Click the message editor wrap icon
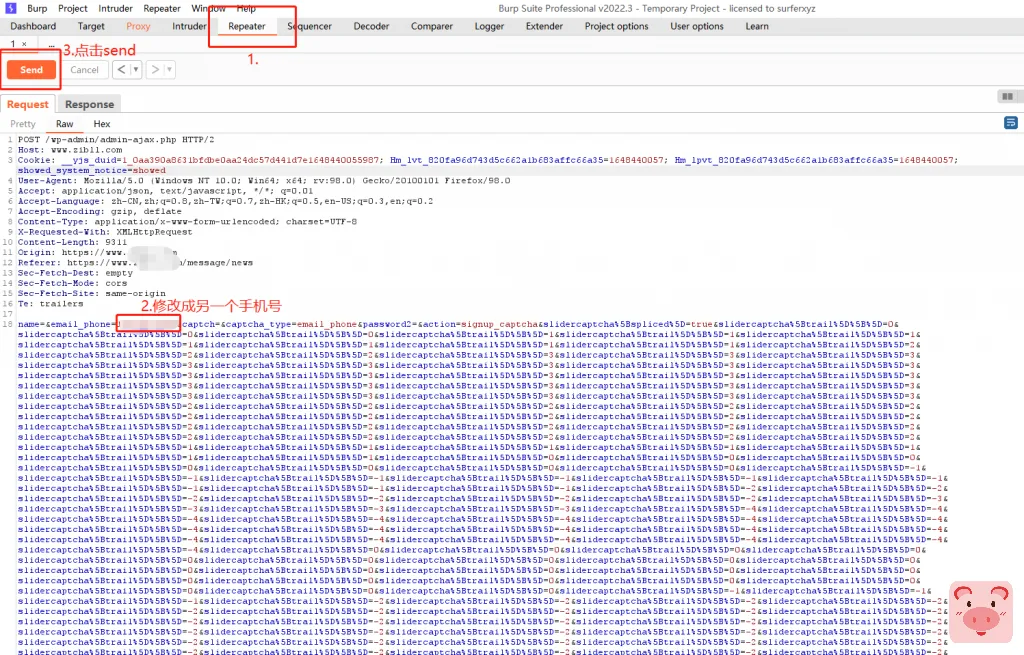This screenshot has width=1024, height=655. tap(1010, 122)
